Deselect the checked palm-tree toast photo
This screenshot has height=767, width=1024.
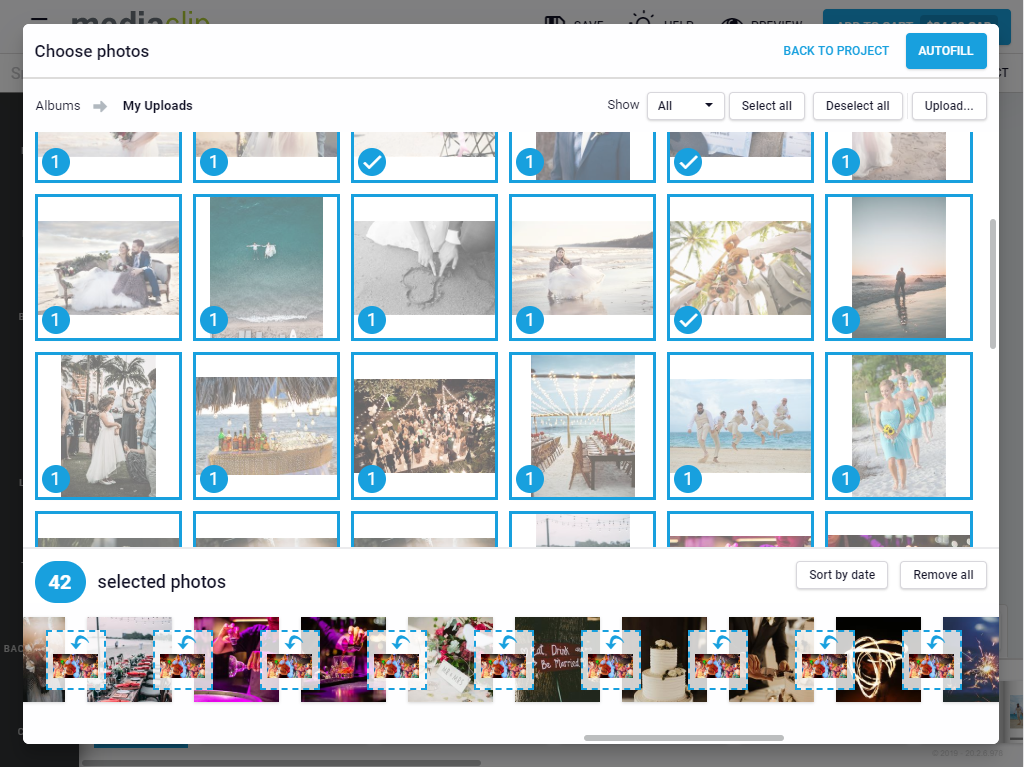(x=687, y=320)
